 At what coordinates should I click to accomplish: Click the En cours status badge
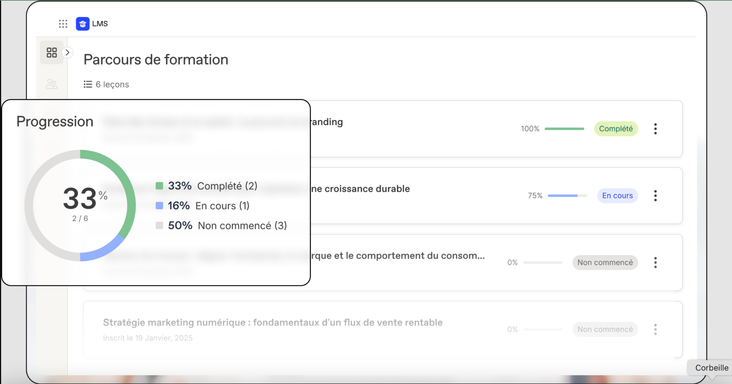point(617,195)
